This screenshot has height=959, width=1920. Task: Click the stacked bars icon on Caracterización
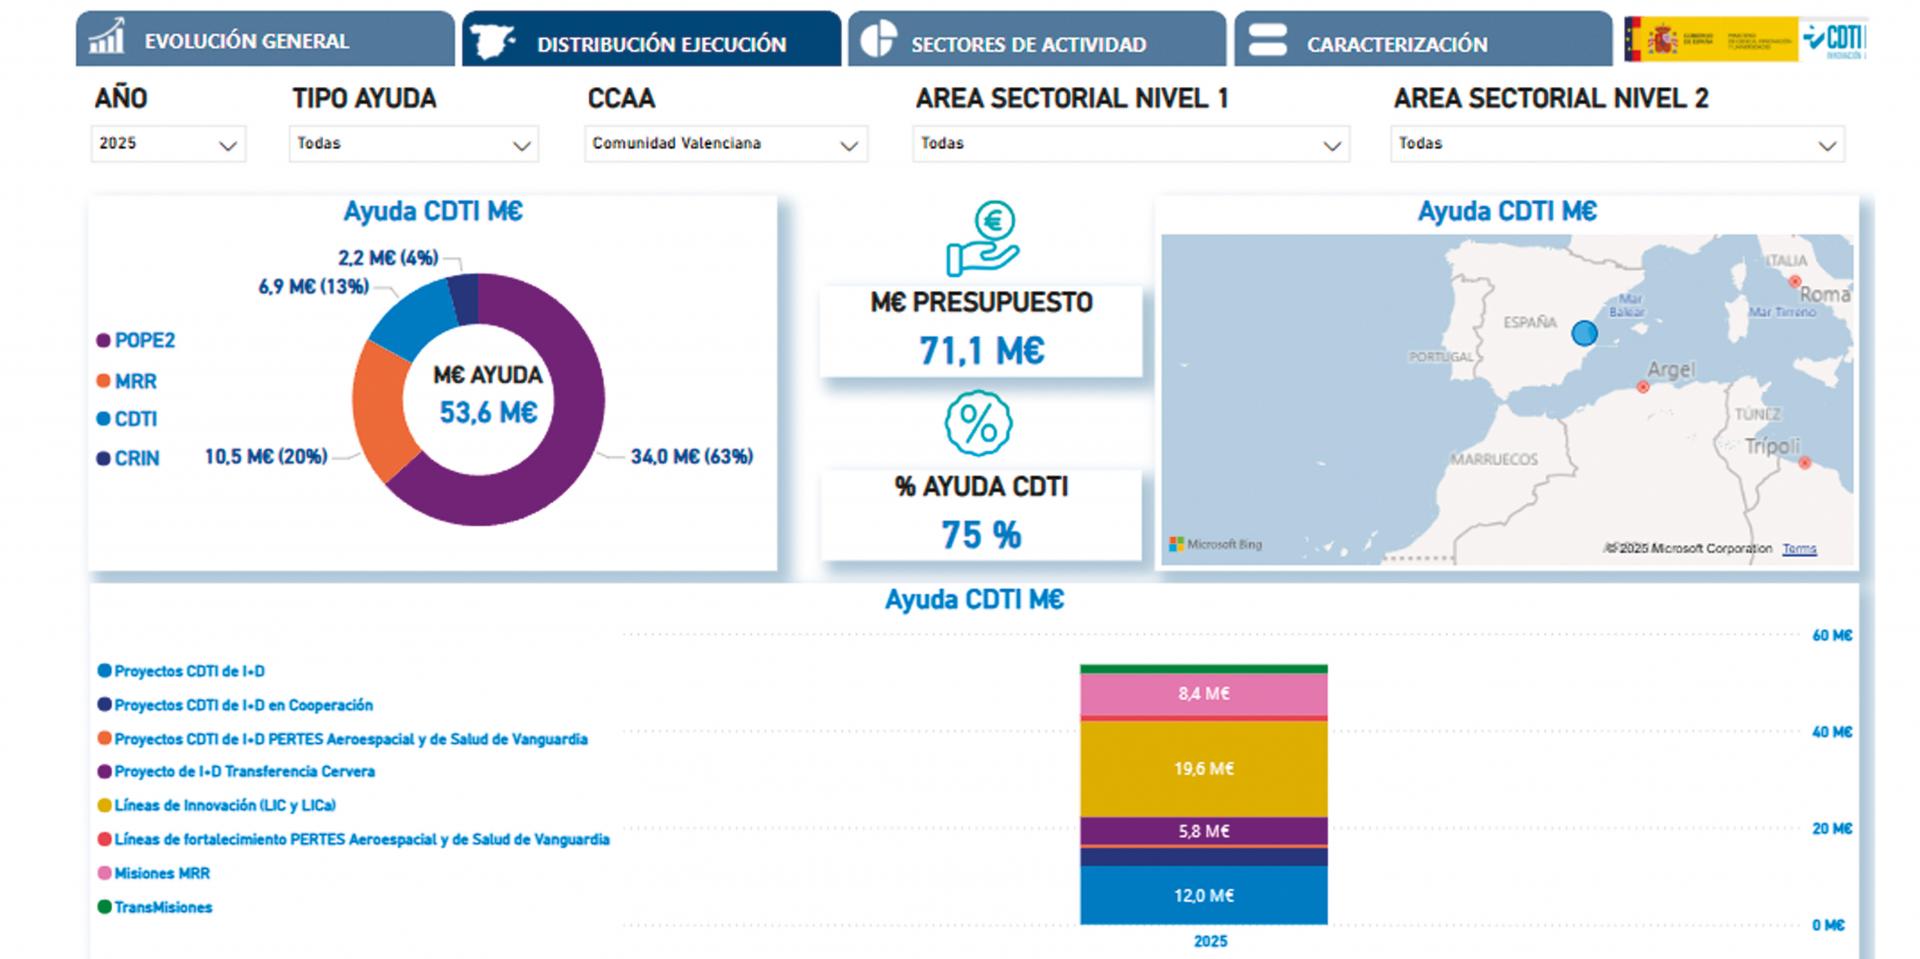1267,40
